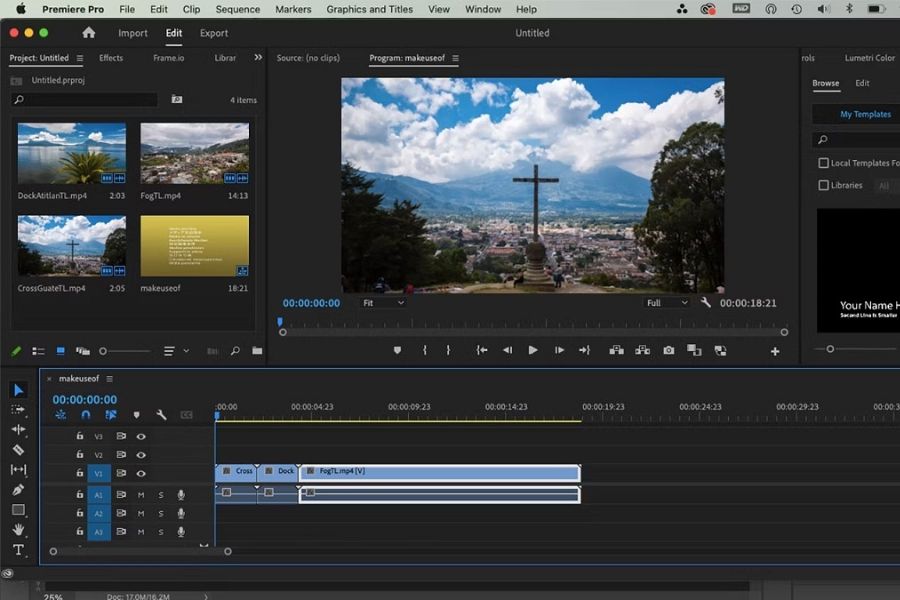Switch to the Lumetri Color tab
Viewport: 900px width, 600px height.
[869, 58]
